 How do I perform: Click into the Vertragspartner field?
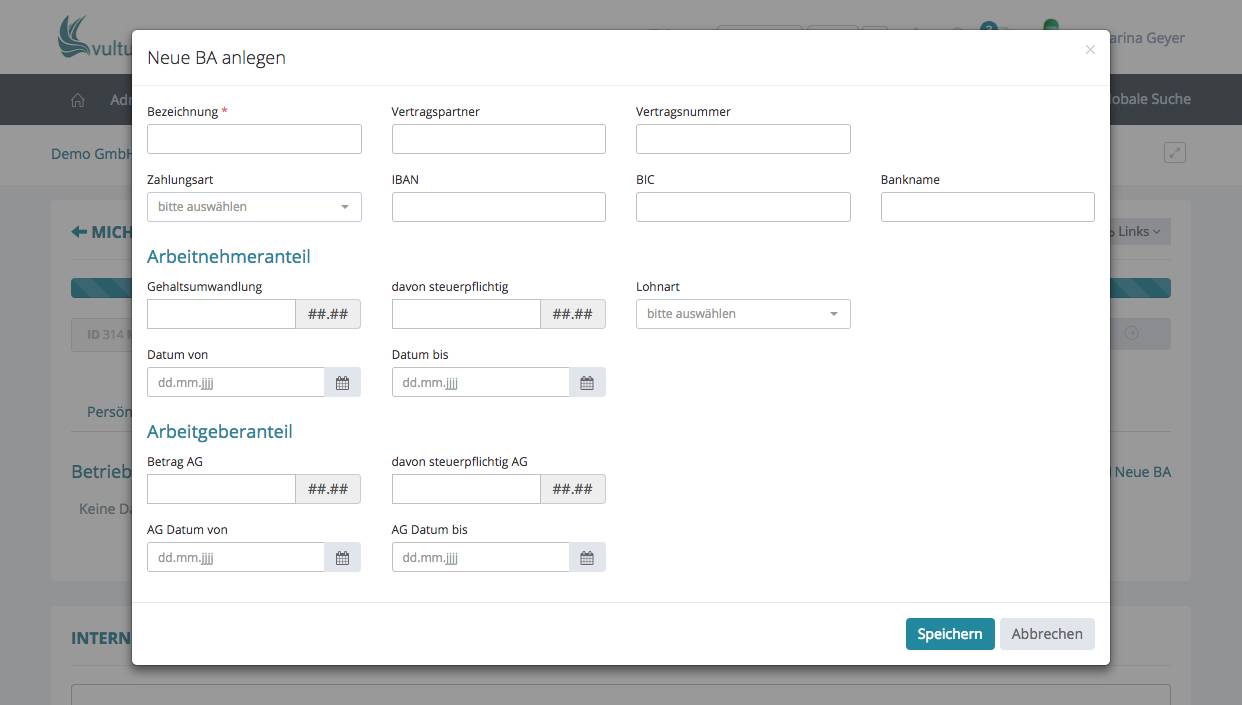pyautogui.click(x=498, y=139)
